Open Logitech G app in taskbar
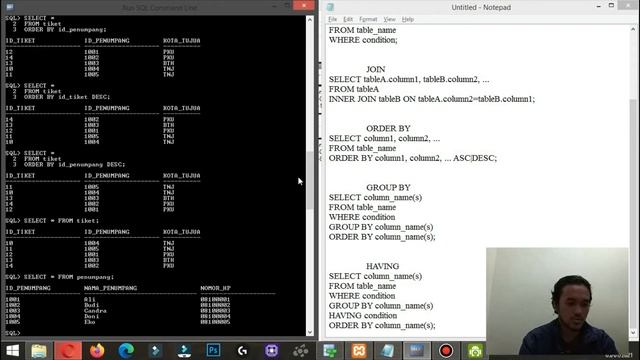The height and width of the screenshot is (360, 640). coord(242,351)
